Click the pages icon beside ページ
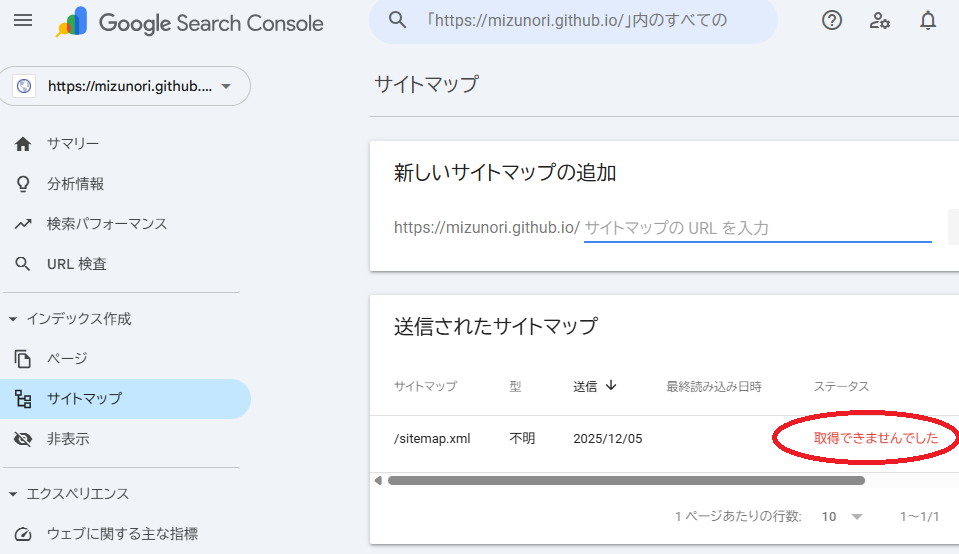Viewport: 959px width, 554px height. (x=23, y=359)
